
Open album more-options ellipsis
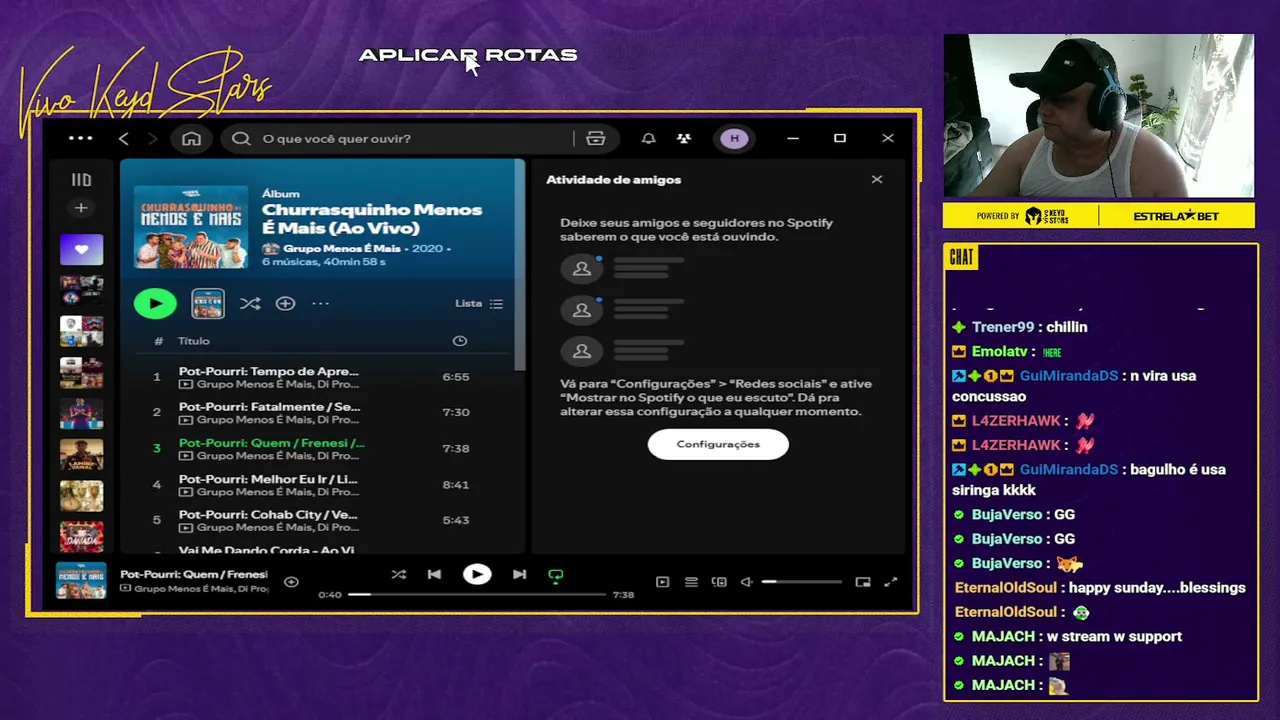pos(320,303)
